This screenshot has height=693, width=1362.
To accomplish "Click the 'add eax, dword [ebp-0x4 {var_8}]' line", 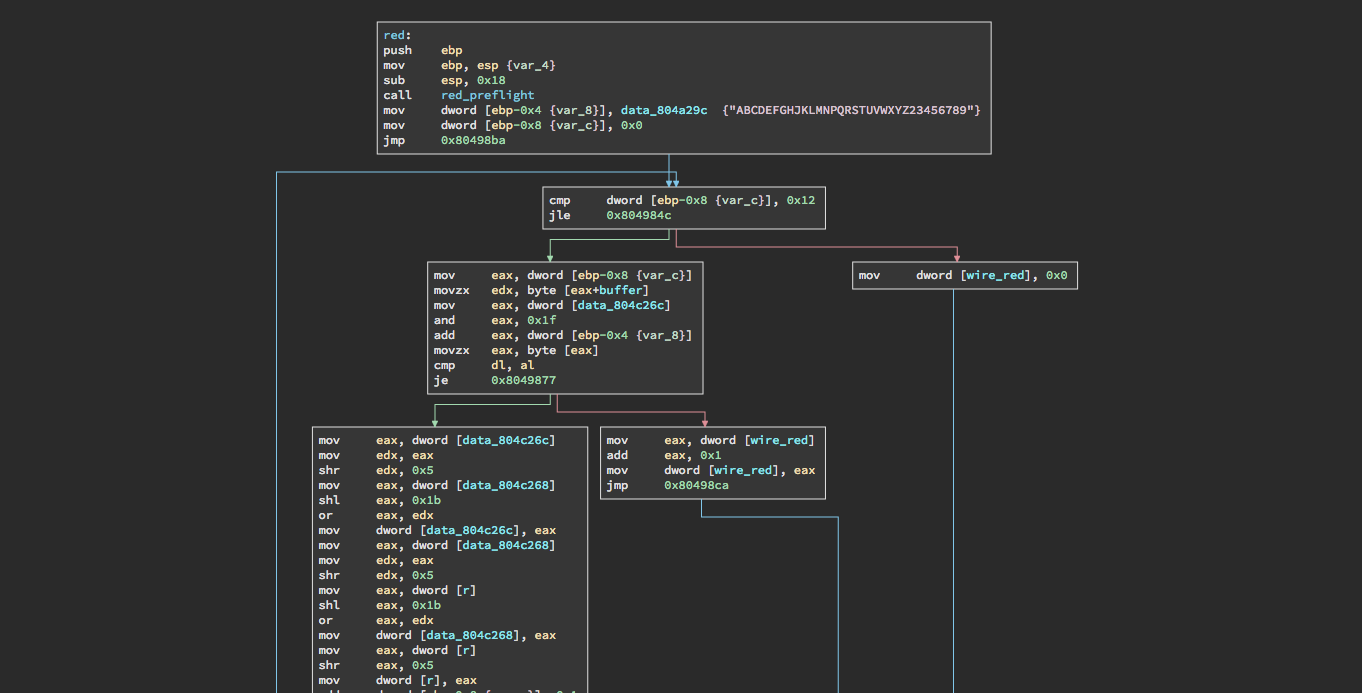I will tap(563, 335).
